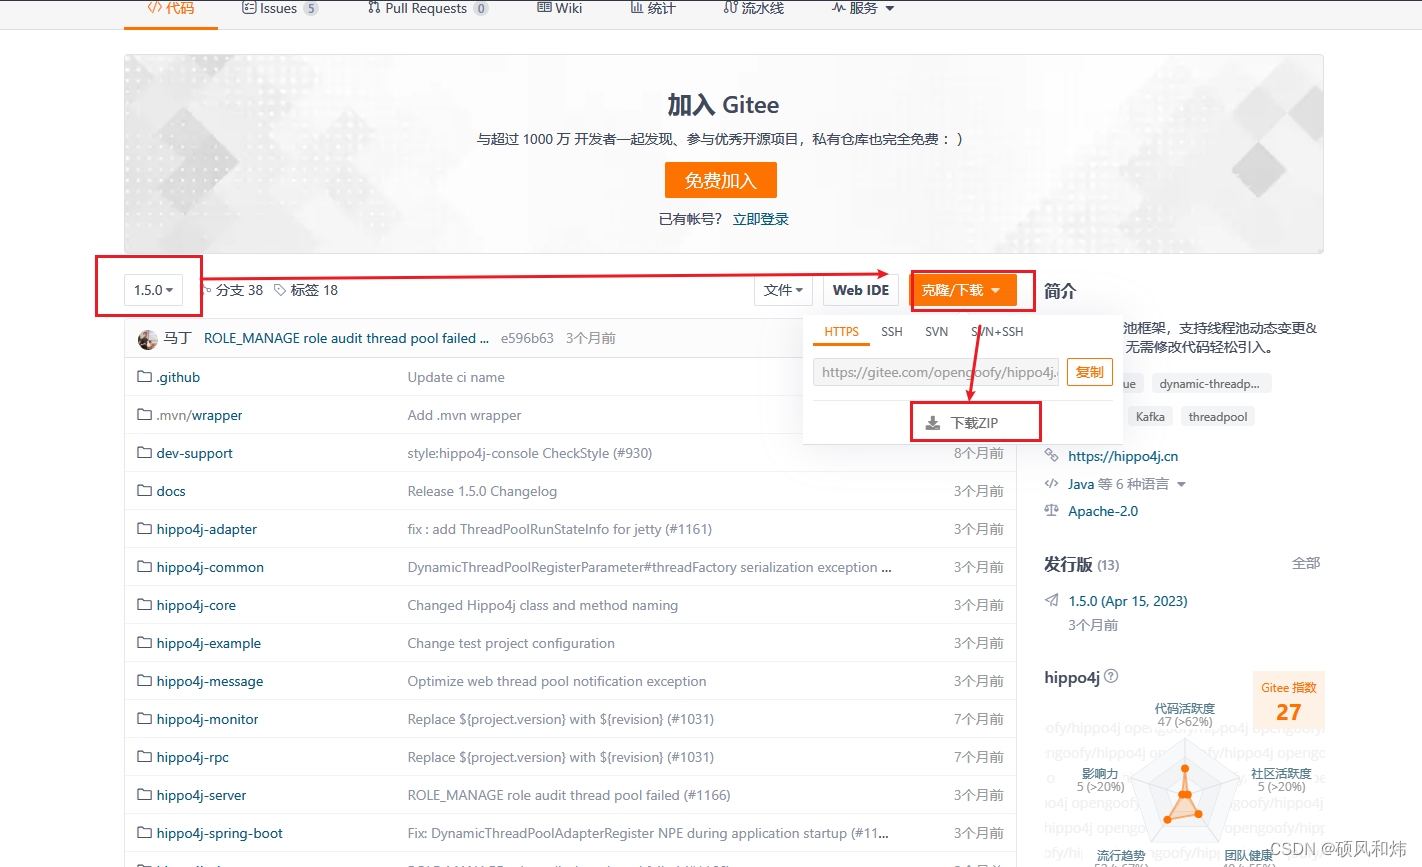
Task: Open commit 'Release 1.5.0 Changelog'
Action: pos(482,491)
